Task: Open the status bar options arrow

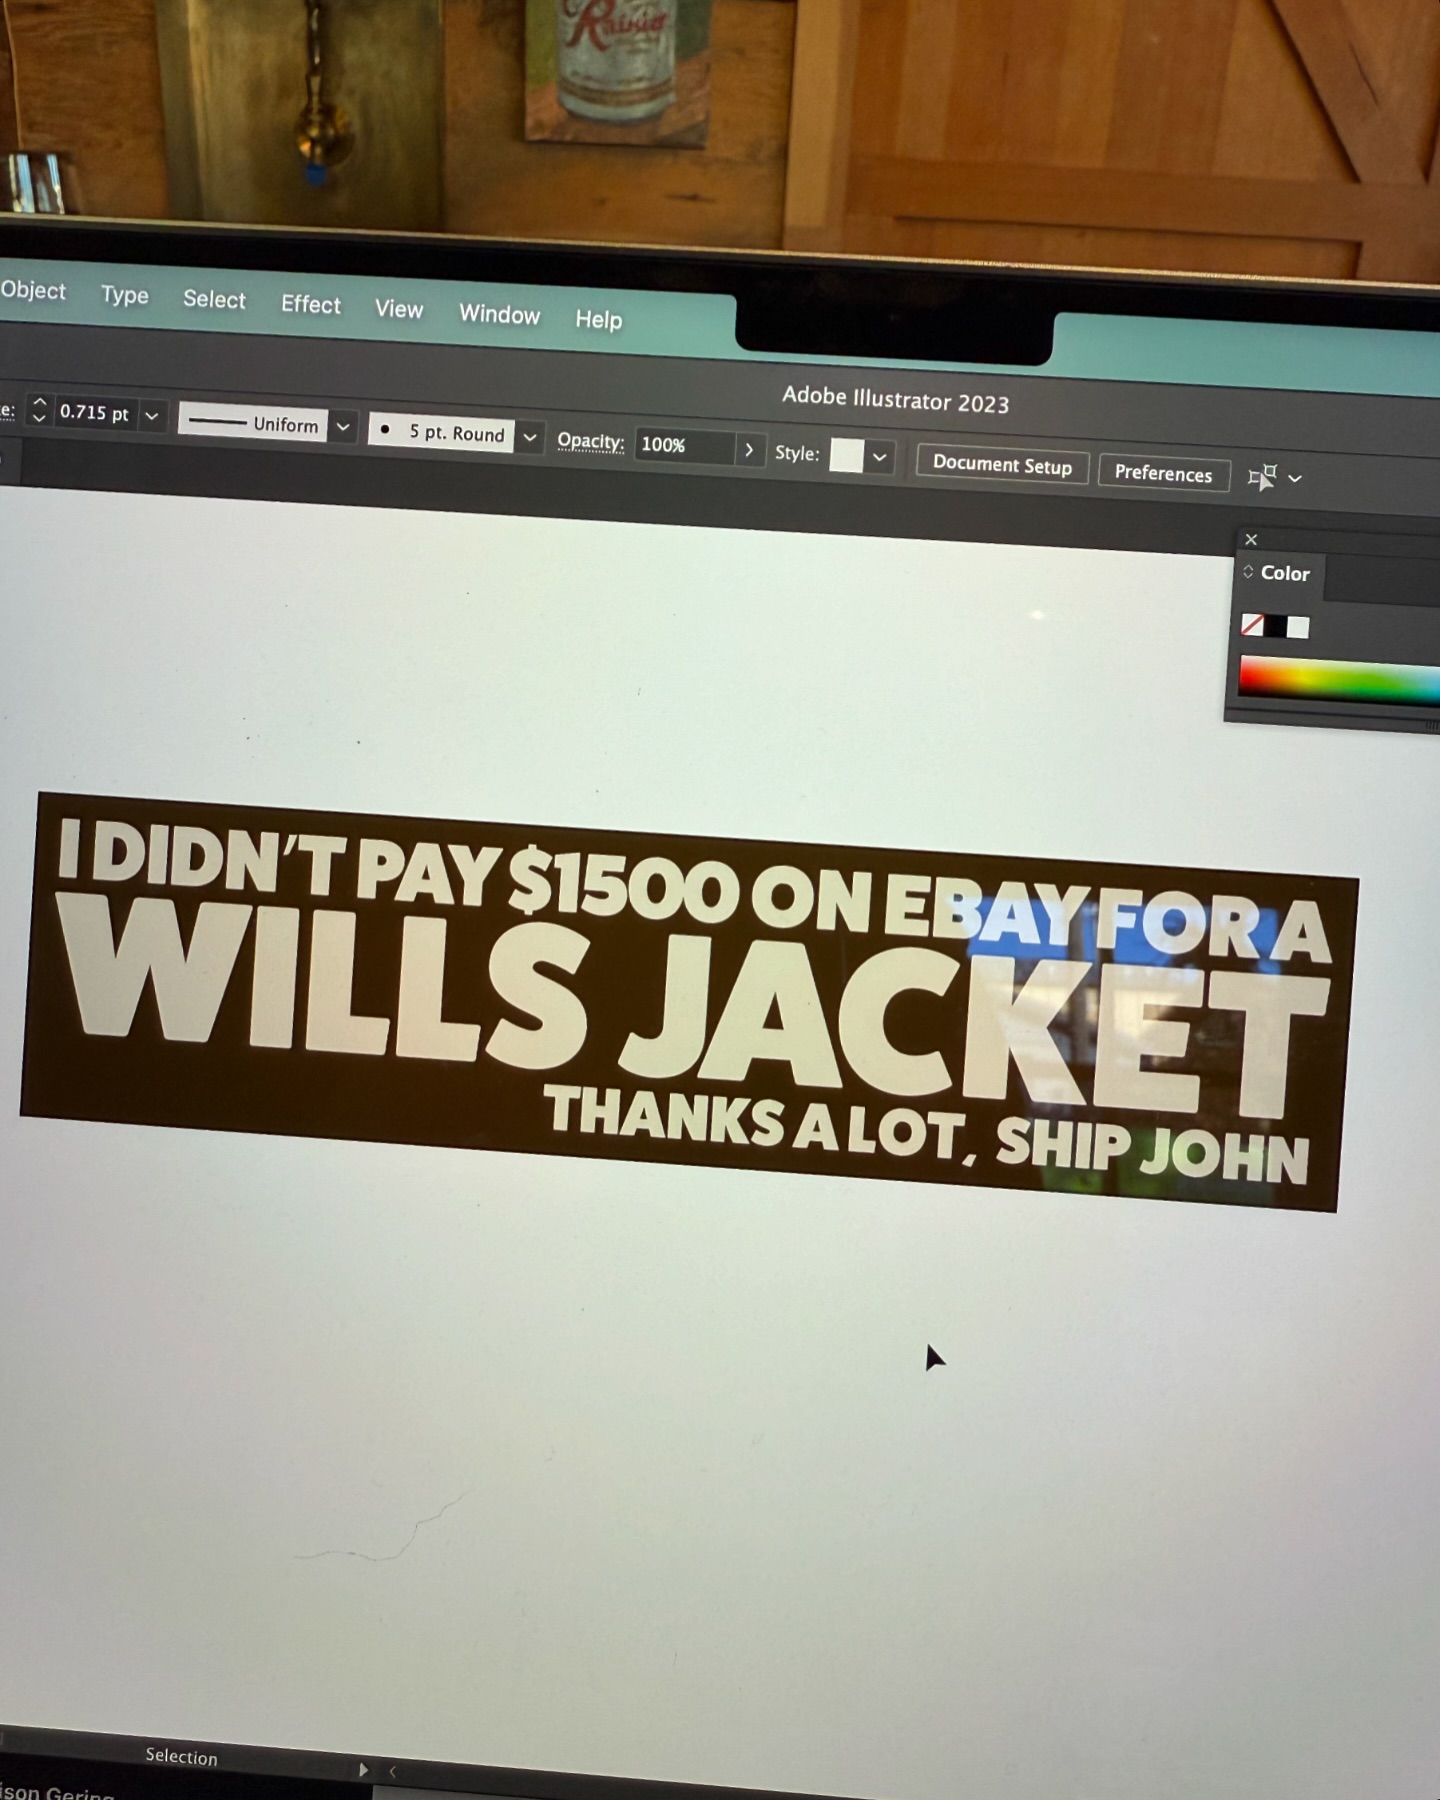Action: tap(363, 1769)
